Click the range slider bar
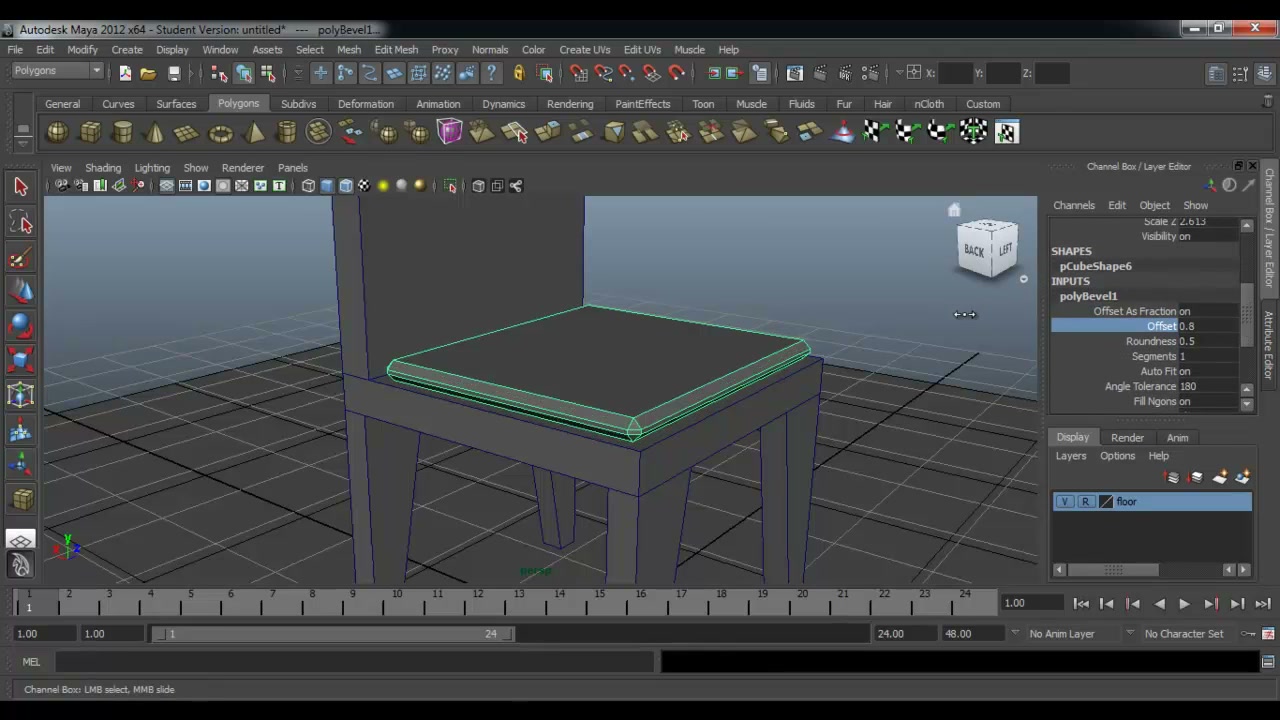This screenshot has width=1280, height=720. point(332,634)
